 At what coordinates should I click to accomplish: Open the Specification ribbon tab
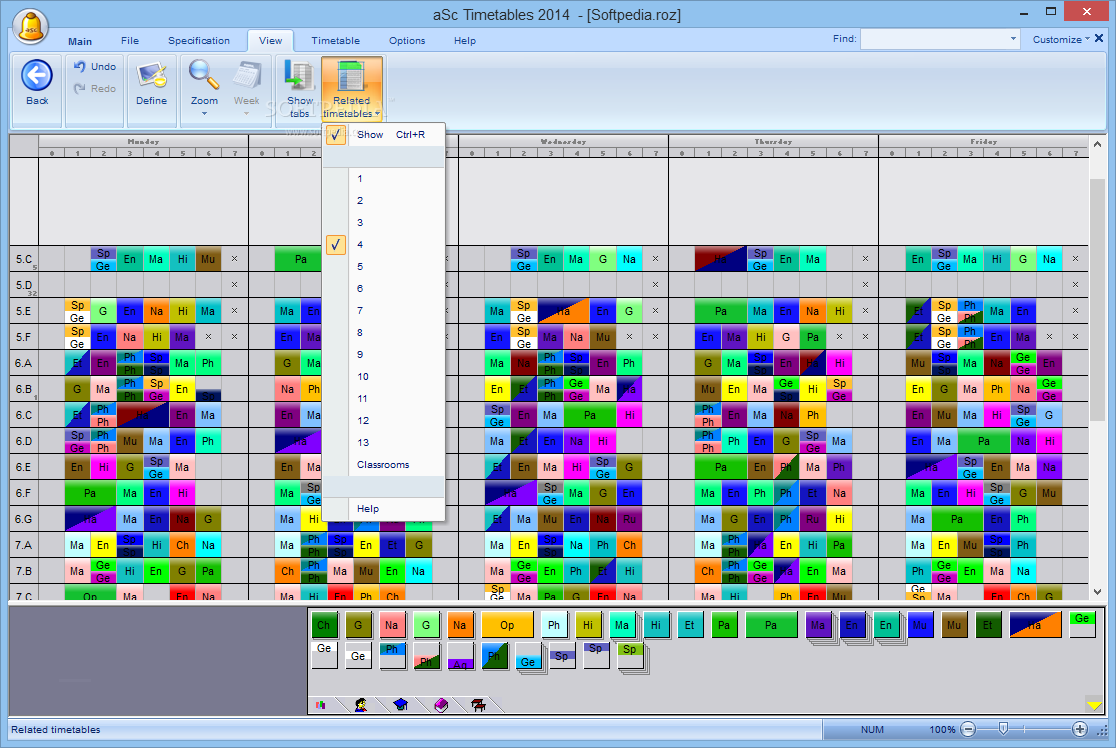click(x=199, y=41)
